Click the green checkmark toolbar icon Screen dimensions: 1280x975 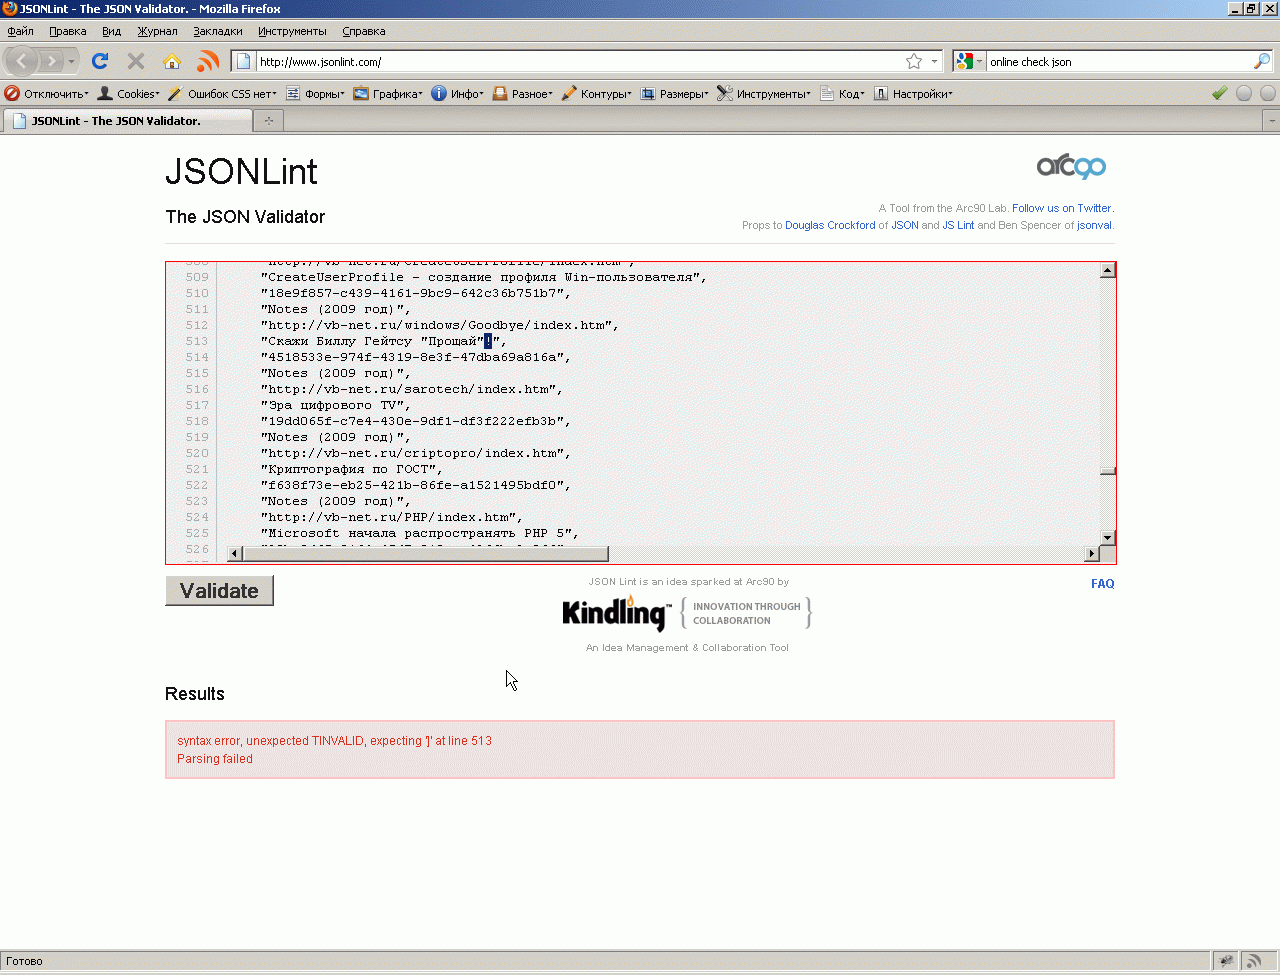click(1219, 93)
